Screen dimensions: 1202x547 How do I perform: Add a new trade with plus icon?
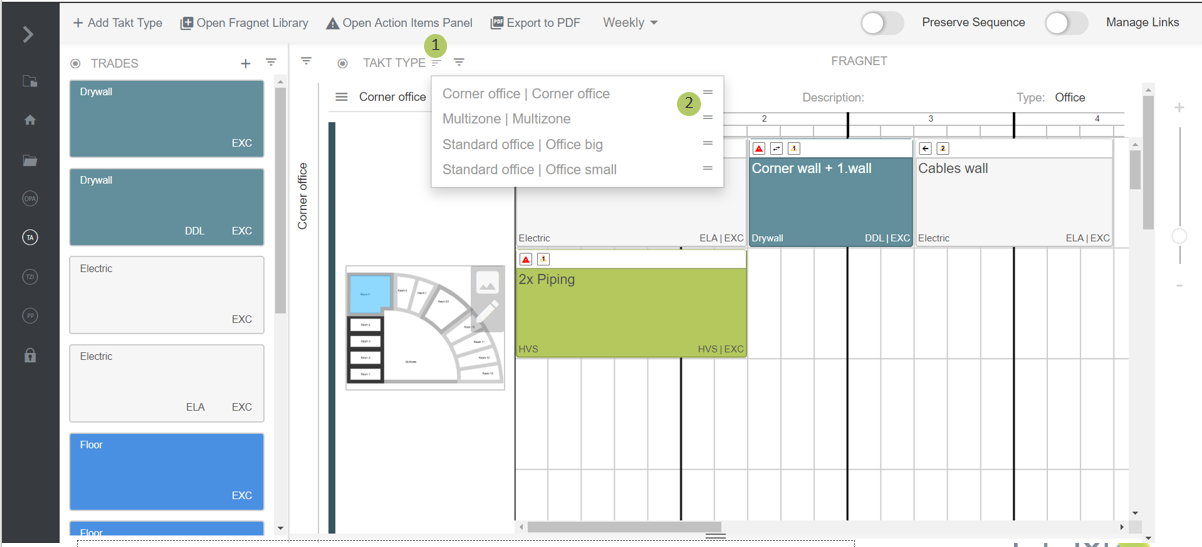pos(245,63)
